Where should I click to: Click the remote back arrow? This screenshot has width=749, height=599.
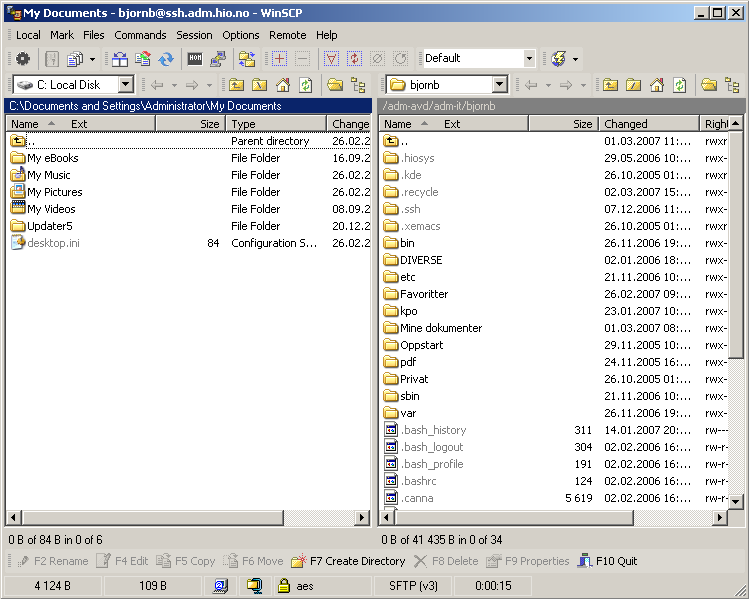(x=531, y=85)
